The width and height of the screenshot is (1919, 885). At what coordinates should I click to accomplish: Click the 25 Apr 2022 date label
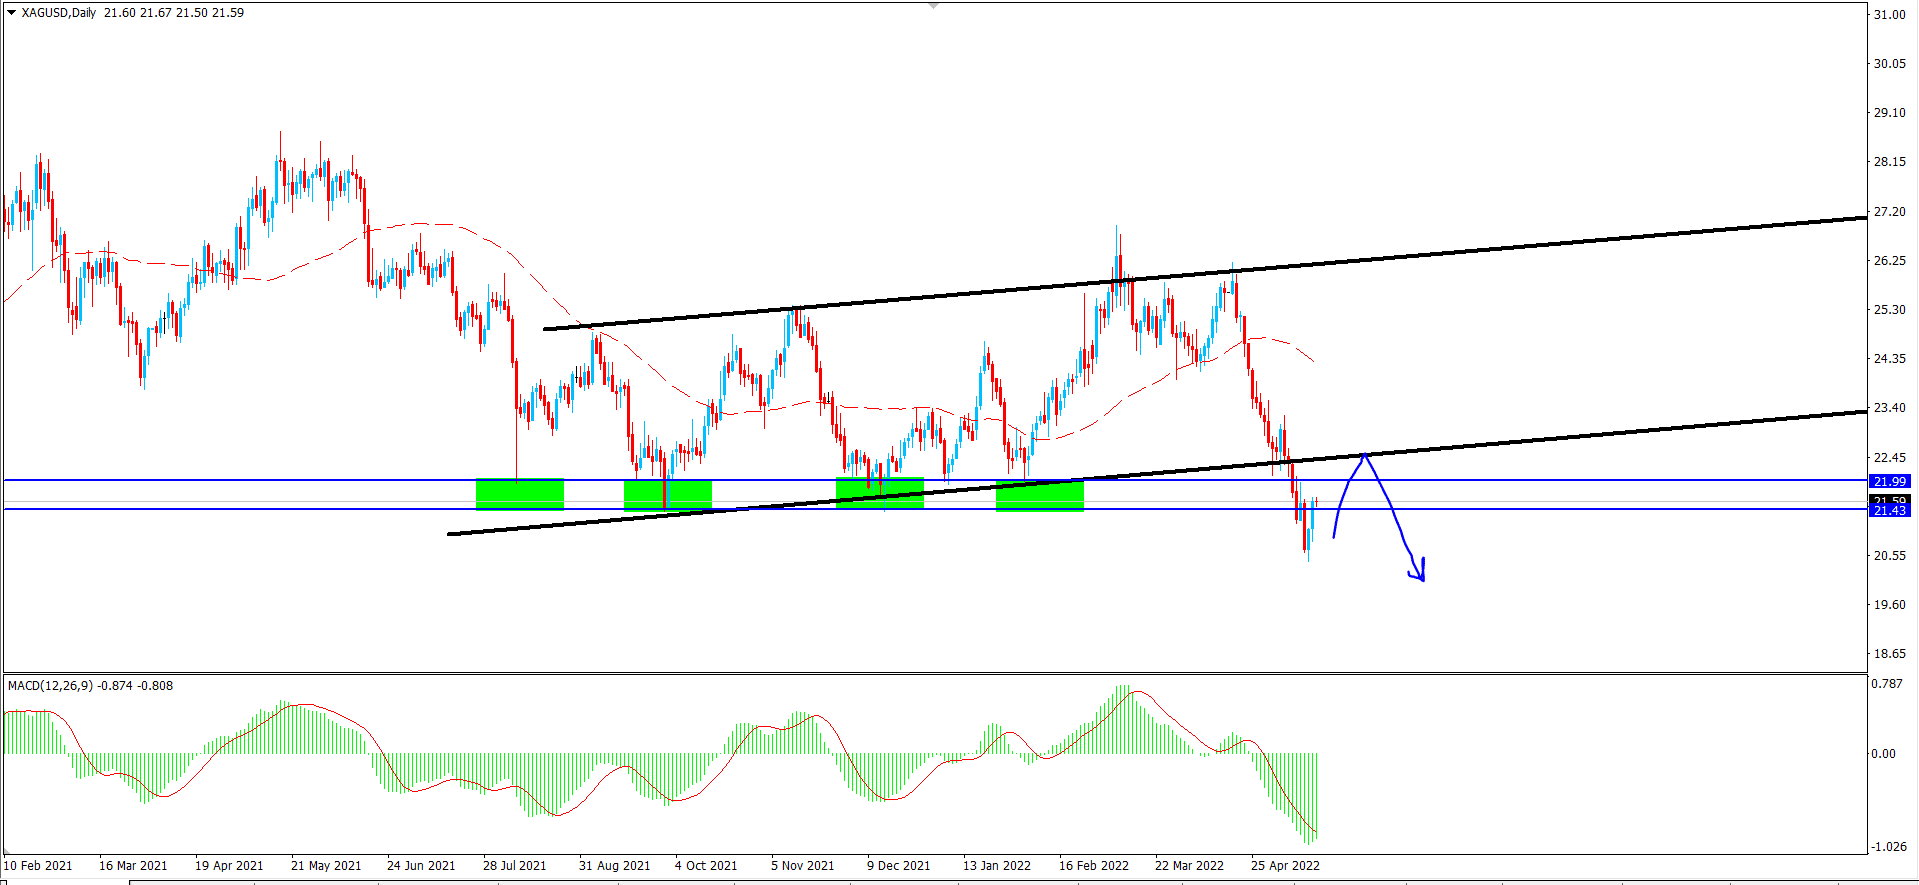1285,866
